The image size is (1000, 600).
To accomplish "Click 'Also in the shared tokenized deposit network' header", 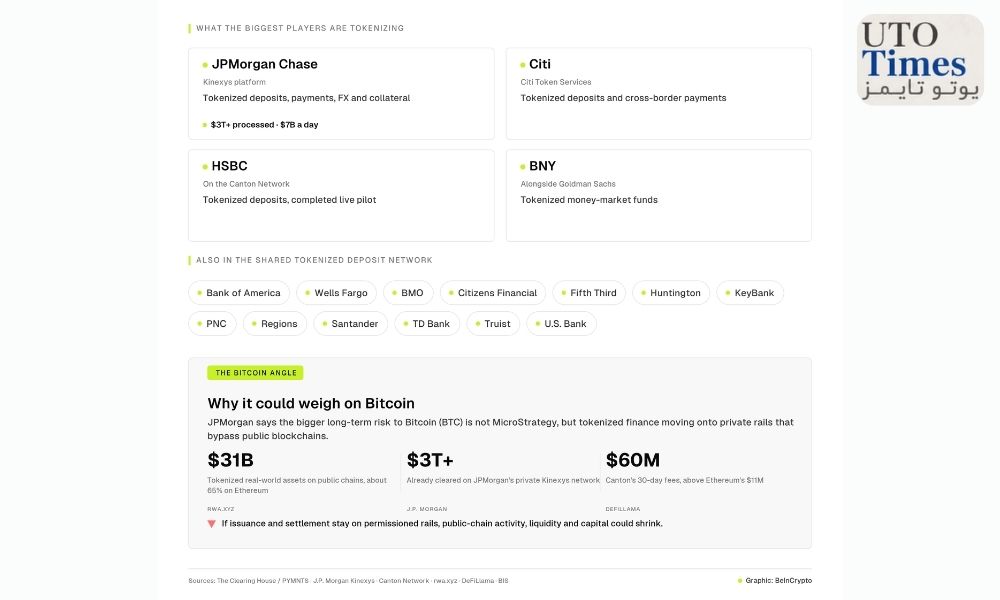I will click(314, 260).
